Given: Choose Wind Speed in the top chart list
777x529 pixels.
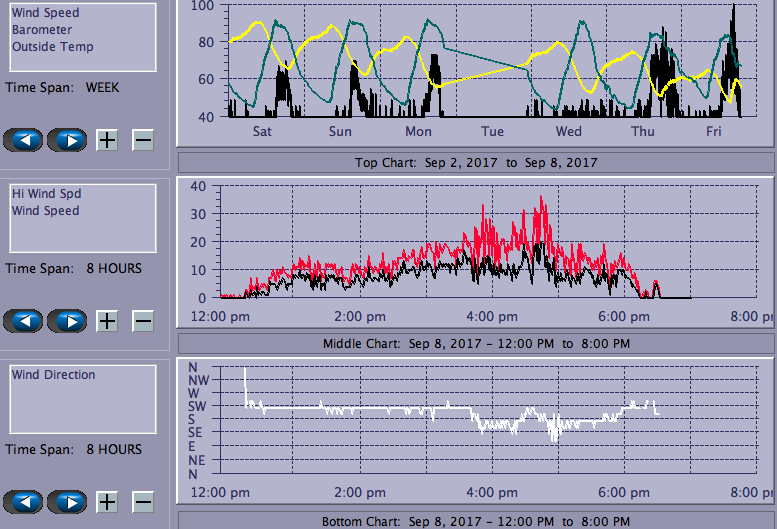Looking at the screenshot, I should (45, 13).
